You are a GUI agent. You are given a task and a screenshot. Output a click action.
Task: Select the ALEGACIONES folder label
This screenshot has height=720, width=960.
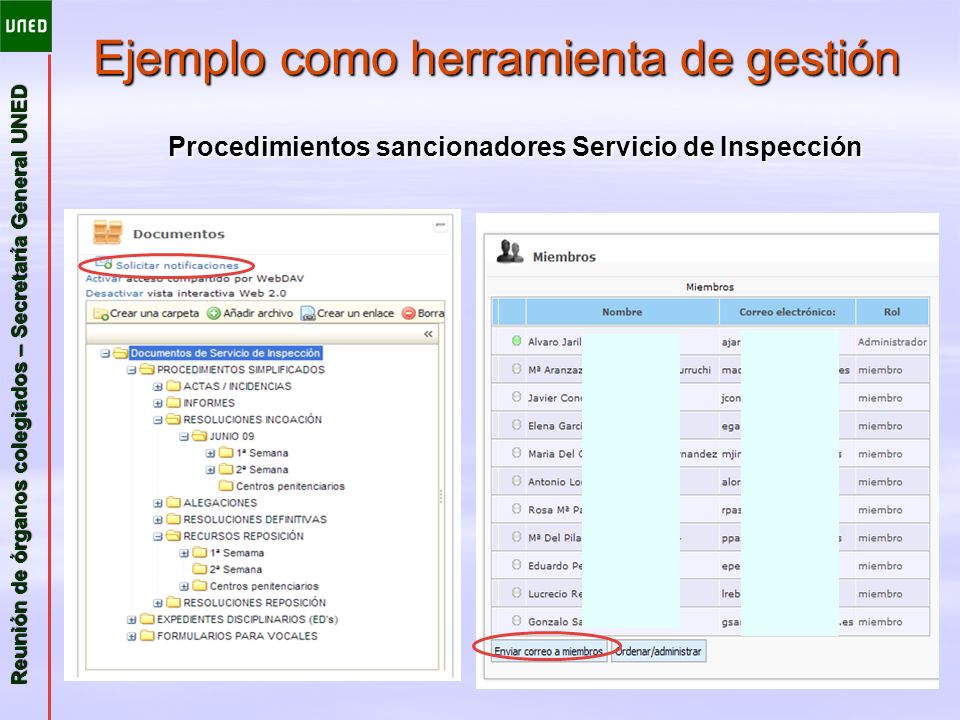[220, 503]
